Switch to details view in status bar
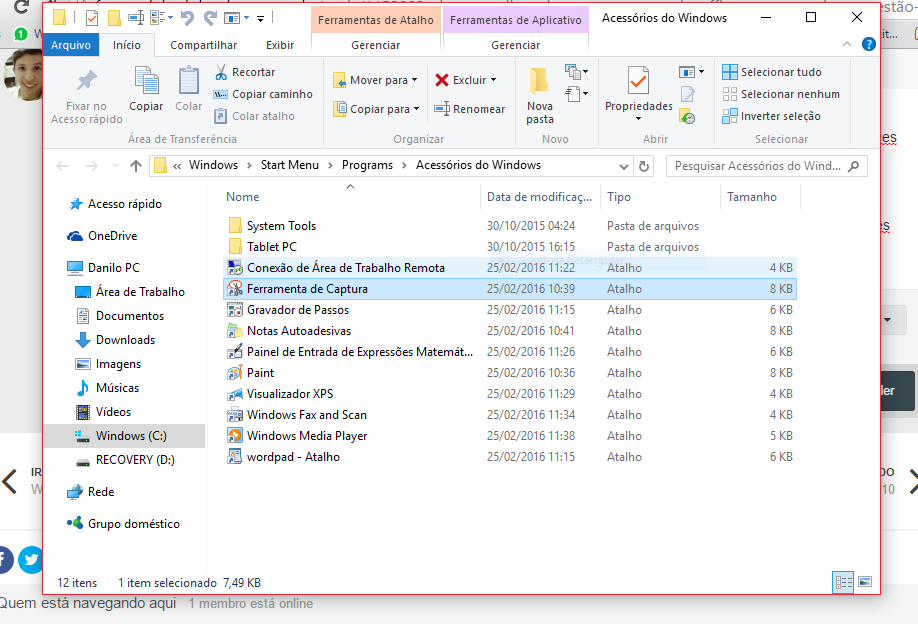The width and height of the screenshot is (918, 630). pyautogui.click(x=843, y=582)
